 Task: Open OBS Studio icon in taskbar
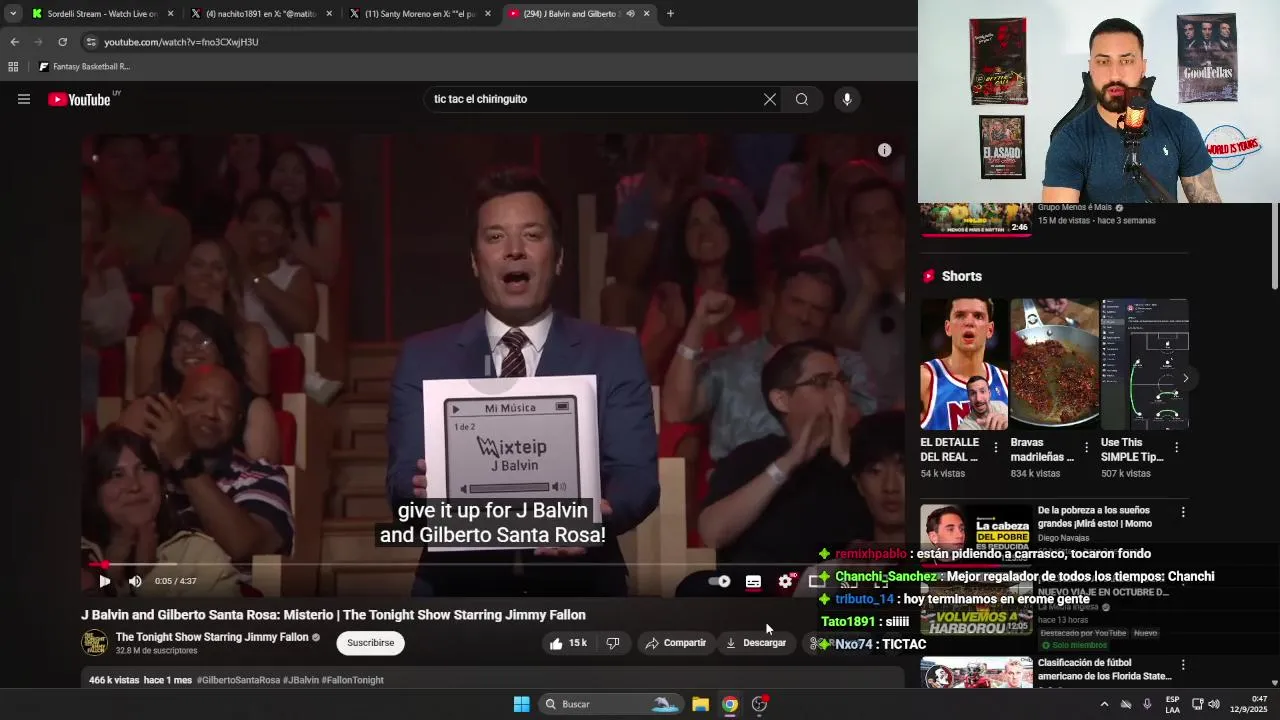tap(760, 704)
